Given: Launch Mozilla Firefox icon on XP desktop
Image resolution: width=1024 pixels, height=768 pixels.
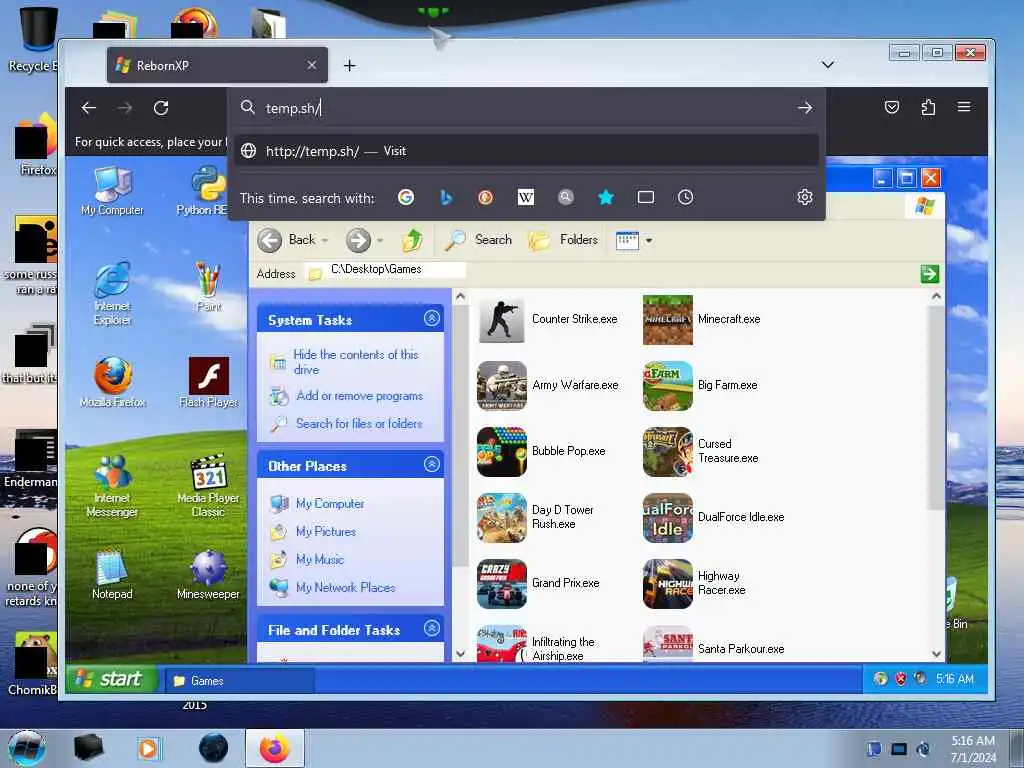Looking at the screenshot, I should click(112, 382).
